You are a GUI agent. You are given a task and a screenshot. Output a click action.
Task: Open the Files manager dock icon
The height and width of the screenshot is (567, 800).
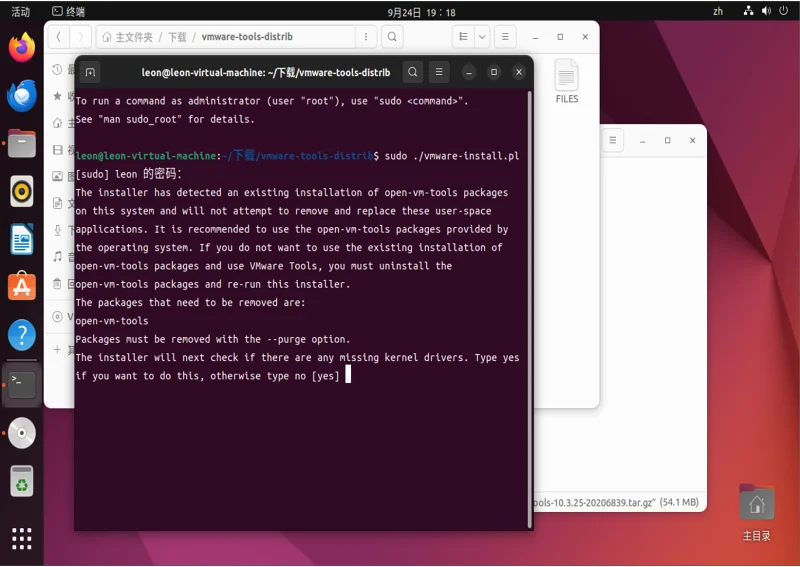coord(21,143)
